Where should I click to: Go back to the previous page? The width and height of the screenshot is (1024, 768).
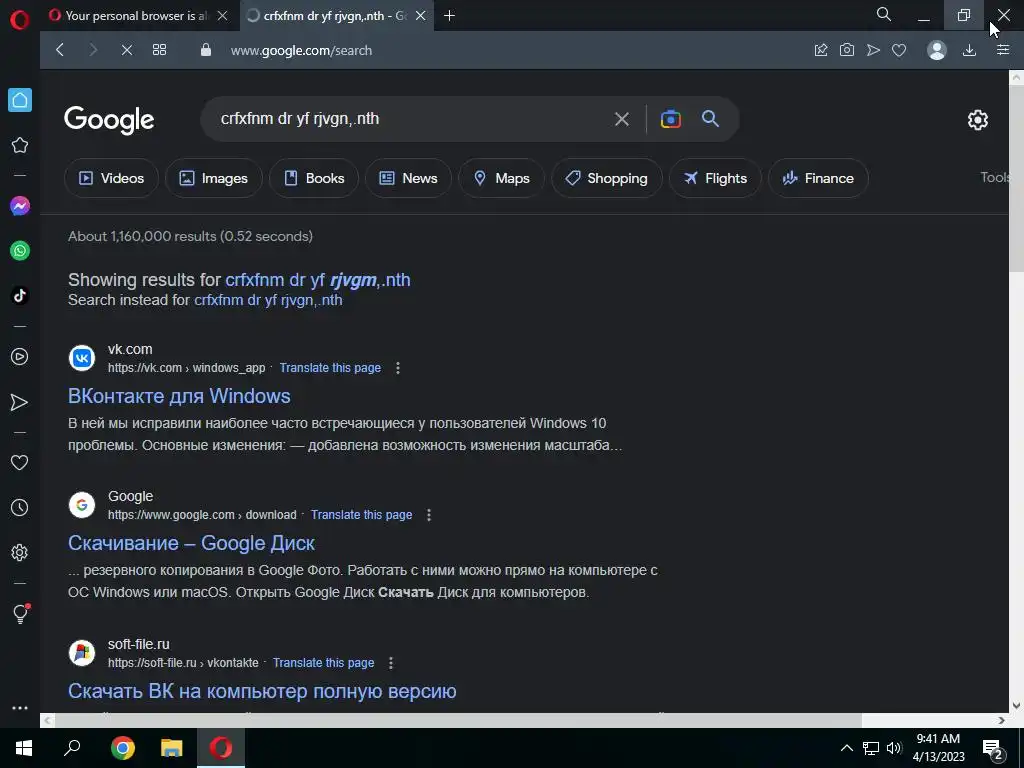pyautogui.click(x=60, y=50)
